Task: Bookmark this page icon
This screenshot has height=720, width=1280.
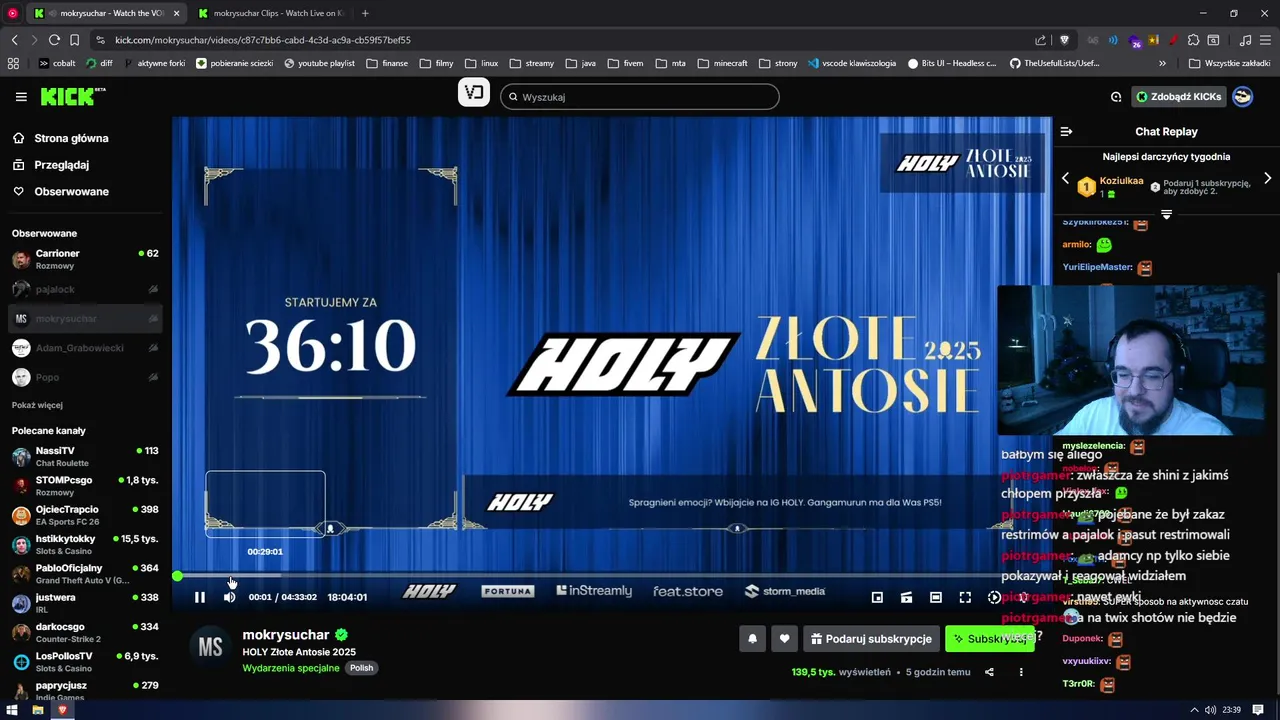Action: pyautogui.click(x=74, y=40)
